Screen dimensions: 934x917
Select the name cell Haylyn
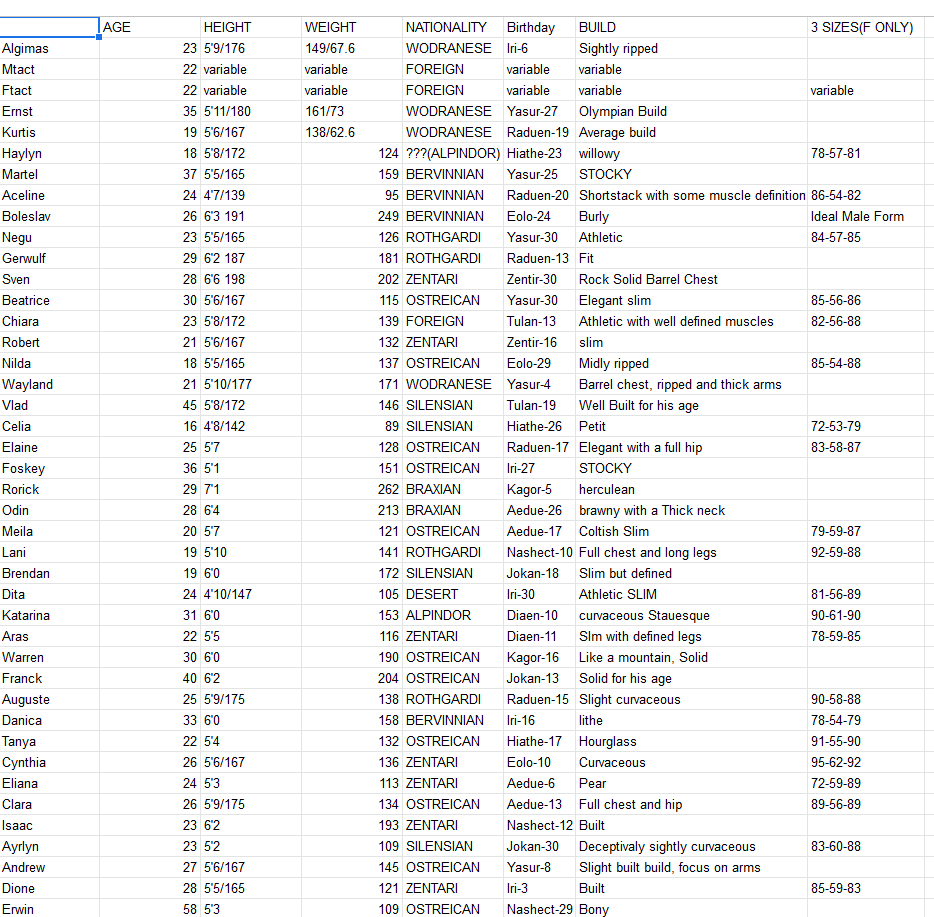pyautogui.click(x=49, y=153)
